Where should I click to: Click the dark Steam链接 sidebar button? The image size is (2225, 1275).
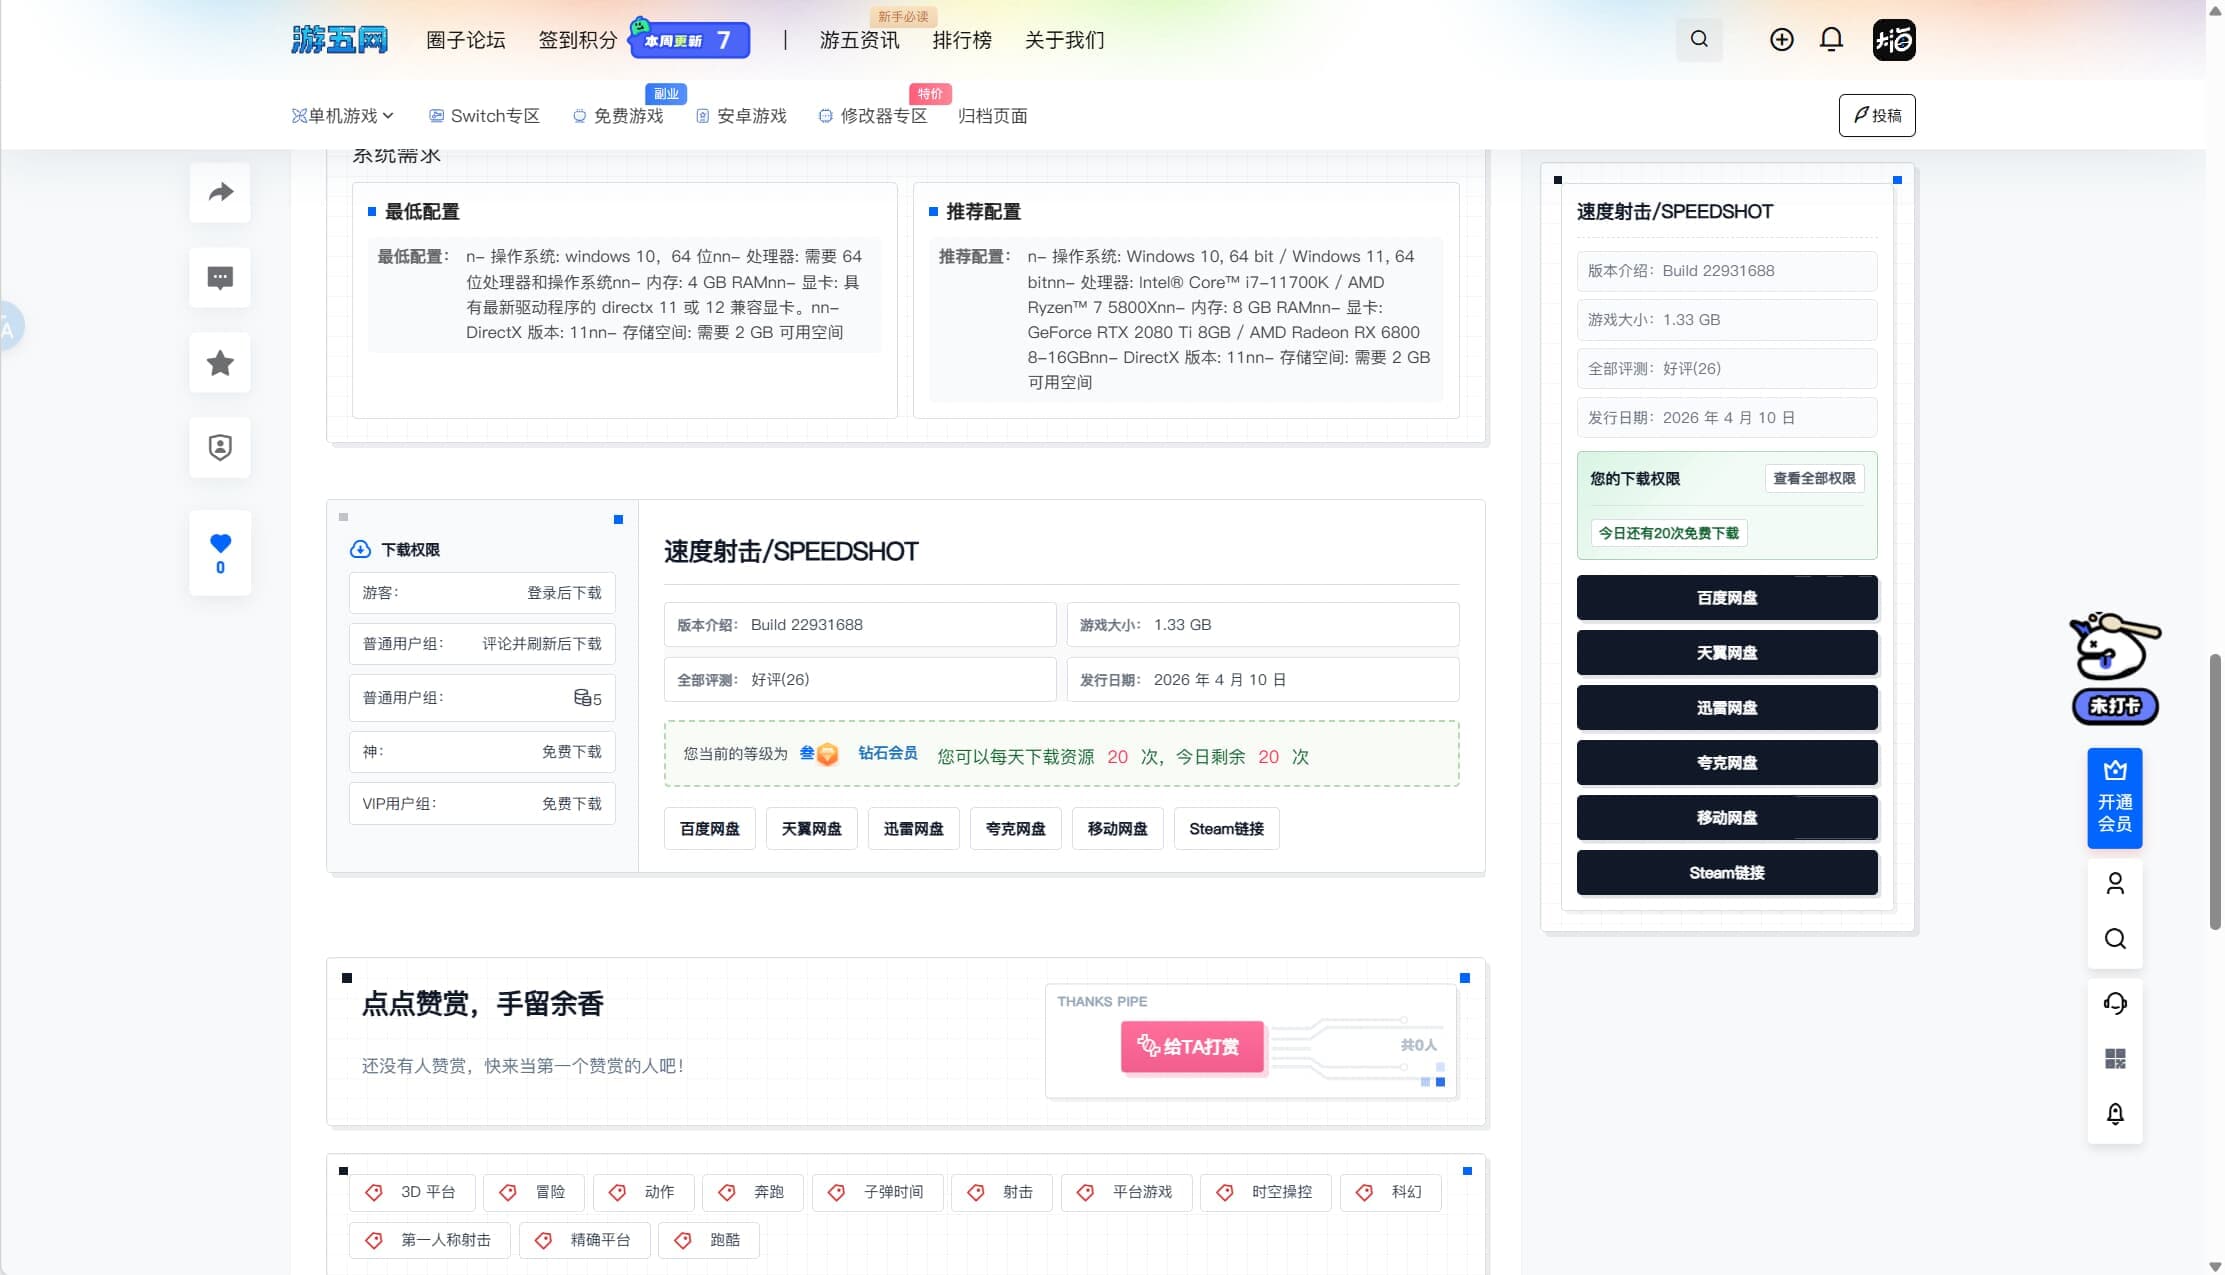pos(1727,873)
